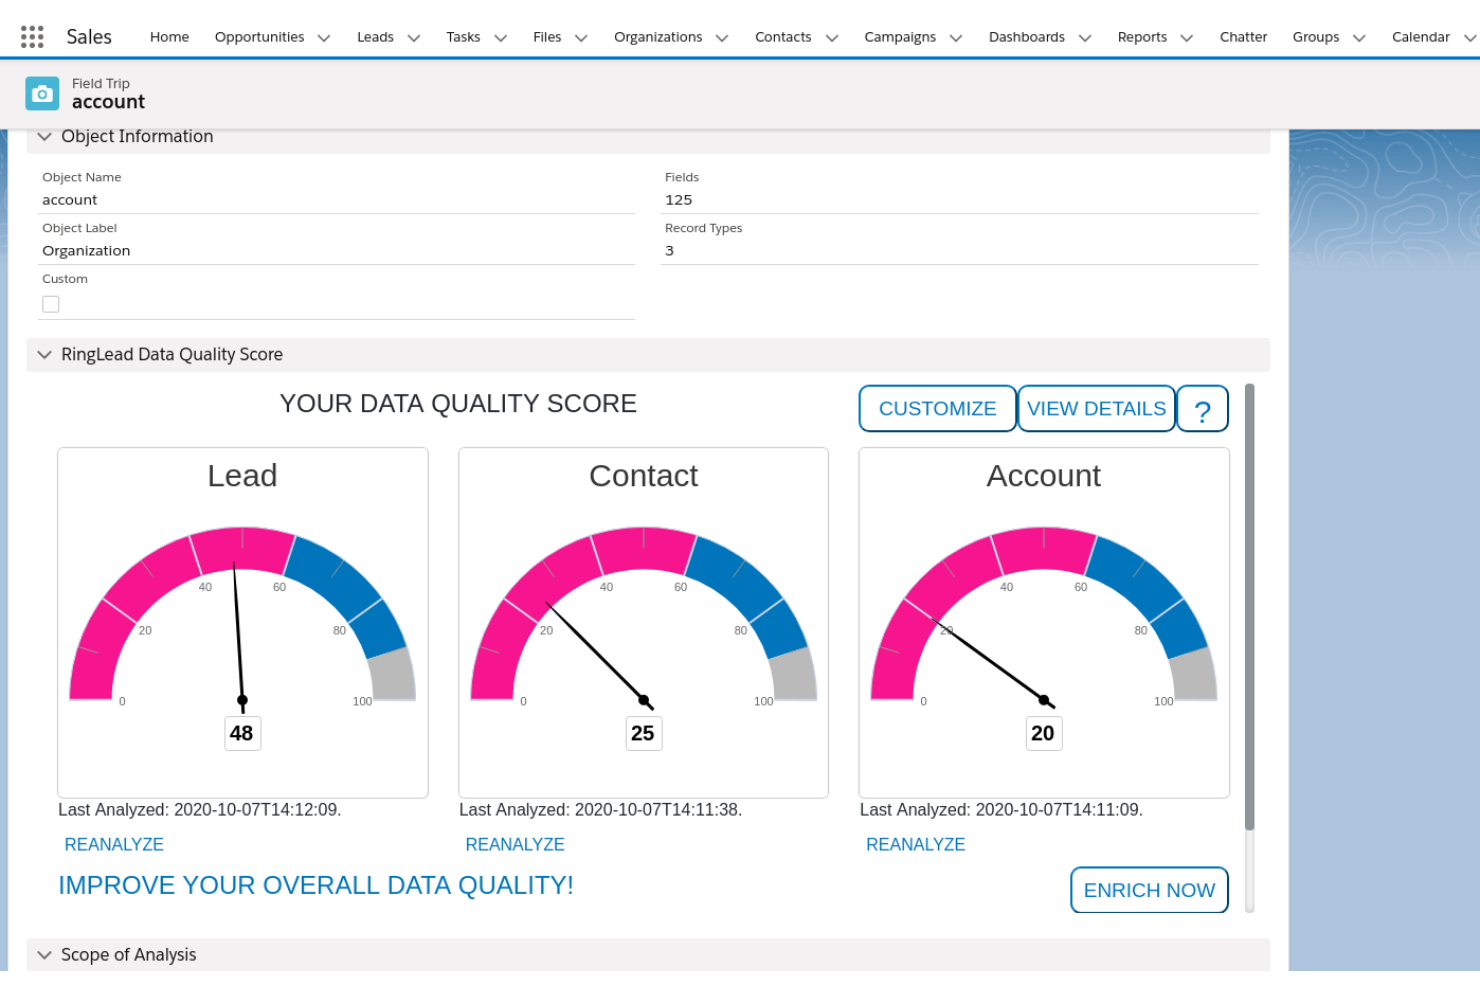The height and width of the screenshot is (987, 1480).
Task: Navigate to the Home tab
Action: 169,37
